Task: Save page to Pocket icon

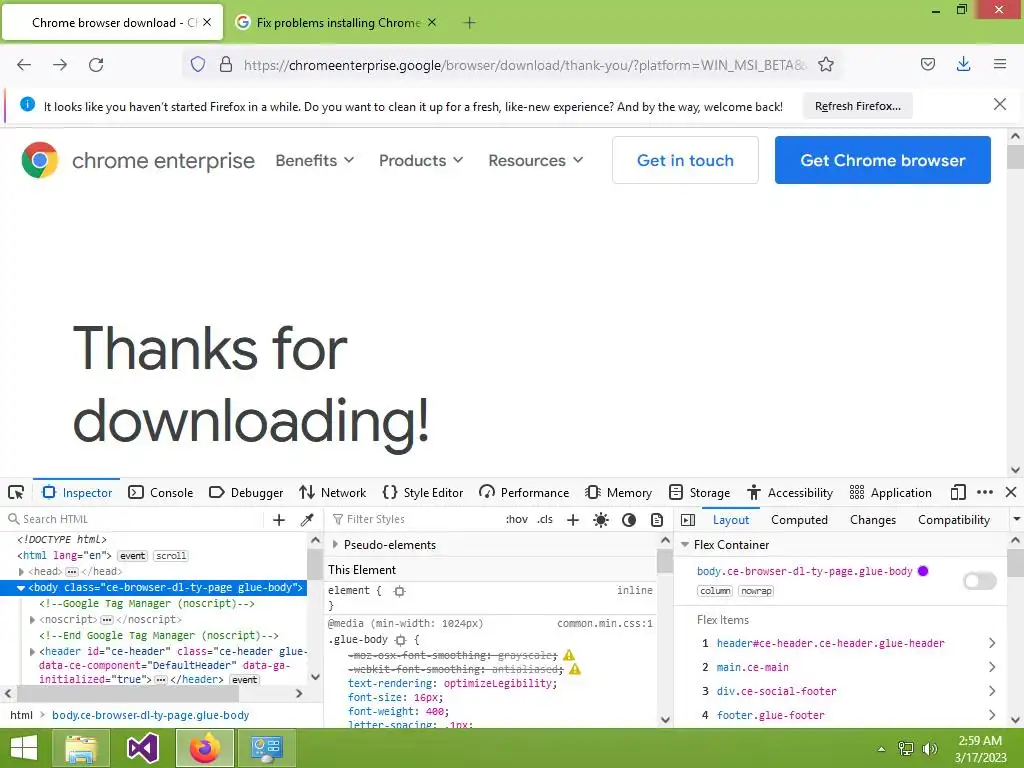Action: (927, 64)
